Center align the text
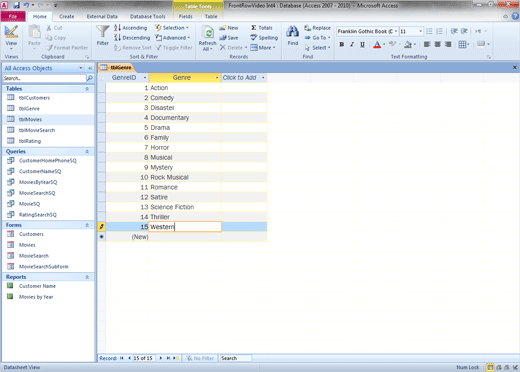Image resolution: width=520 pixels, height=372 pixels. tap(438, 44)
